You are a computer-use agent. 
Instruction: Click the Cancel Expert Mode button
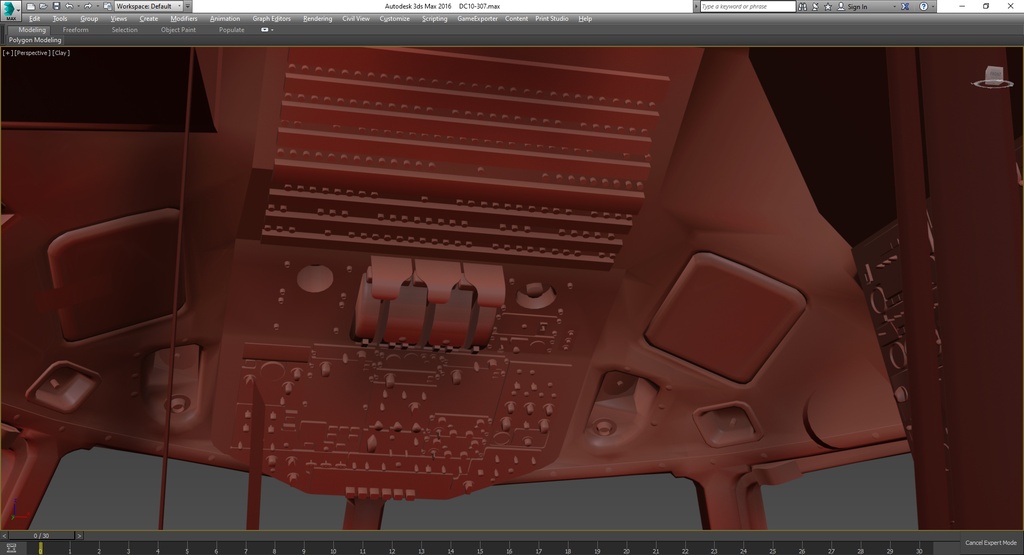990,542
